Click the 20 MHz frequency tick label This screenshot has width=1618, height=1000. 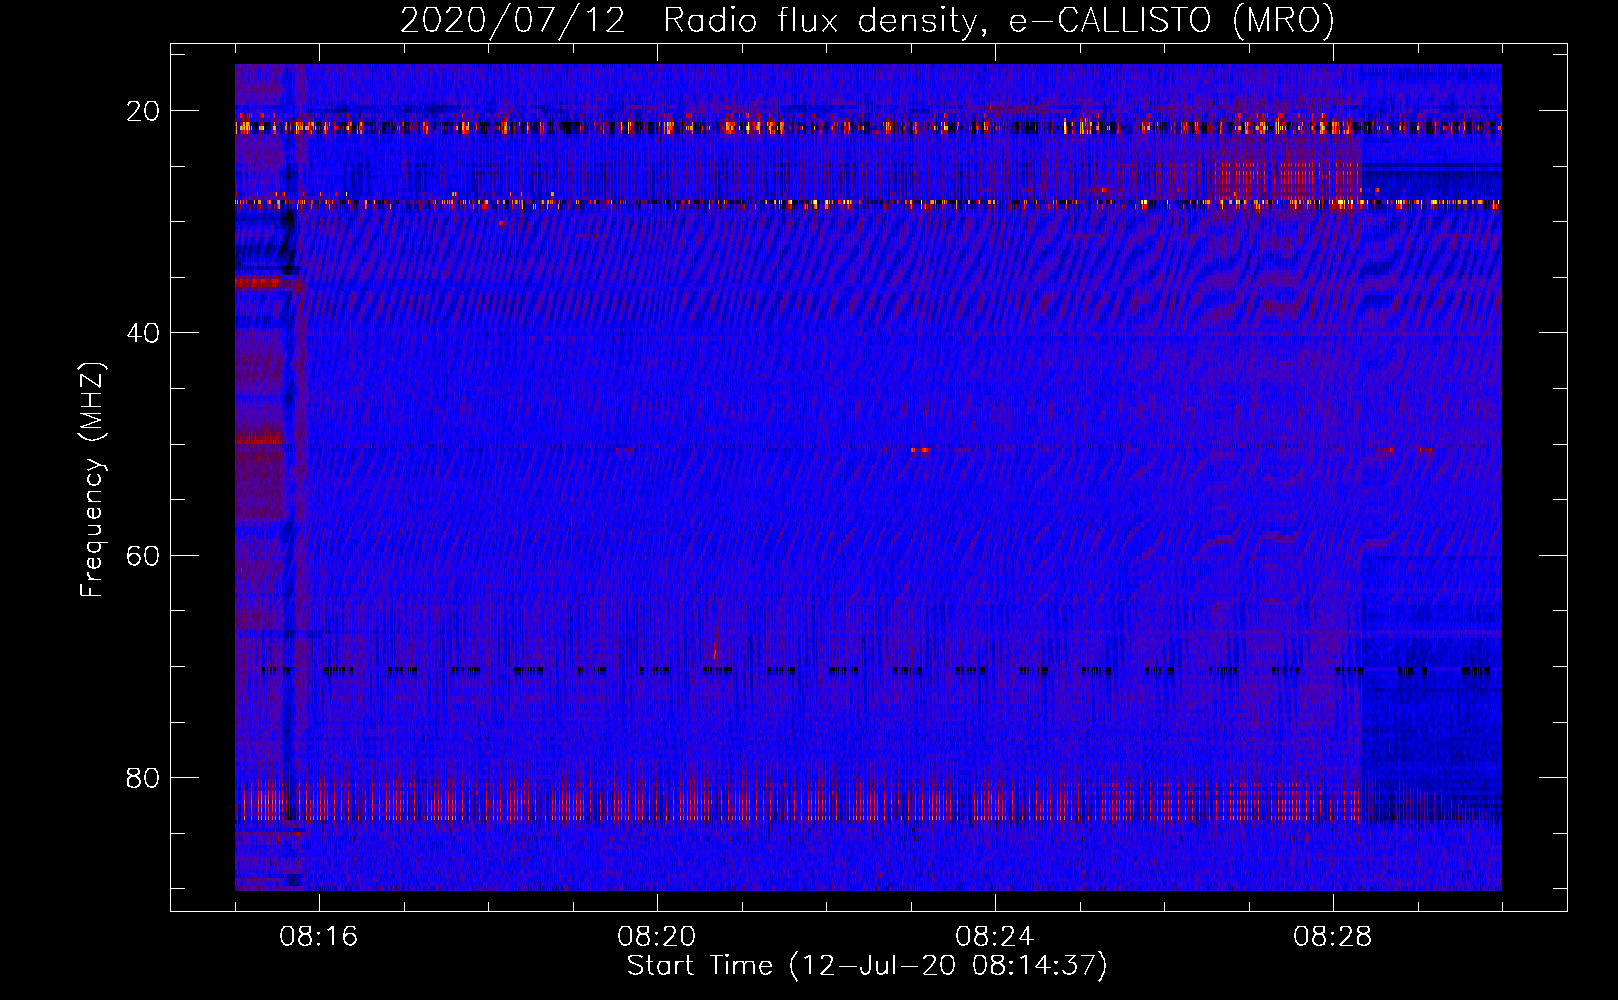143,111
